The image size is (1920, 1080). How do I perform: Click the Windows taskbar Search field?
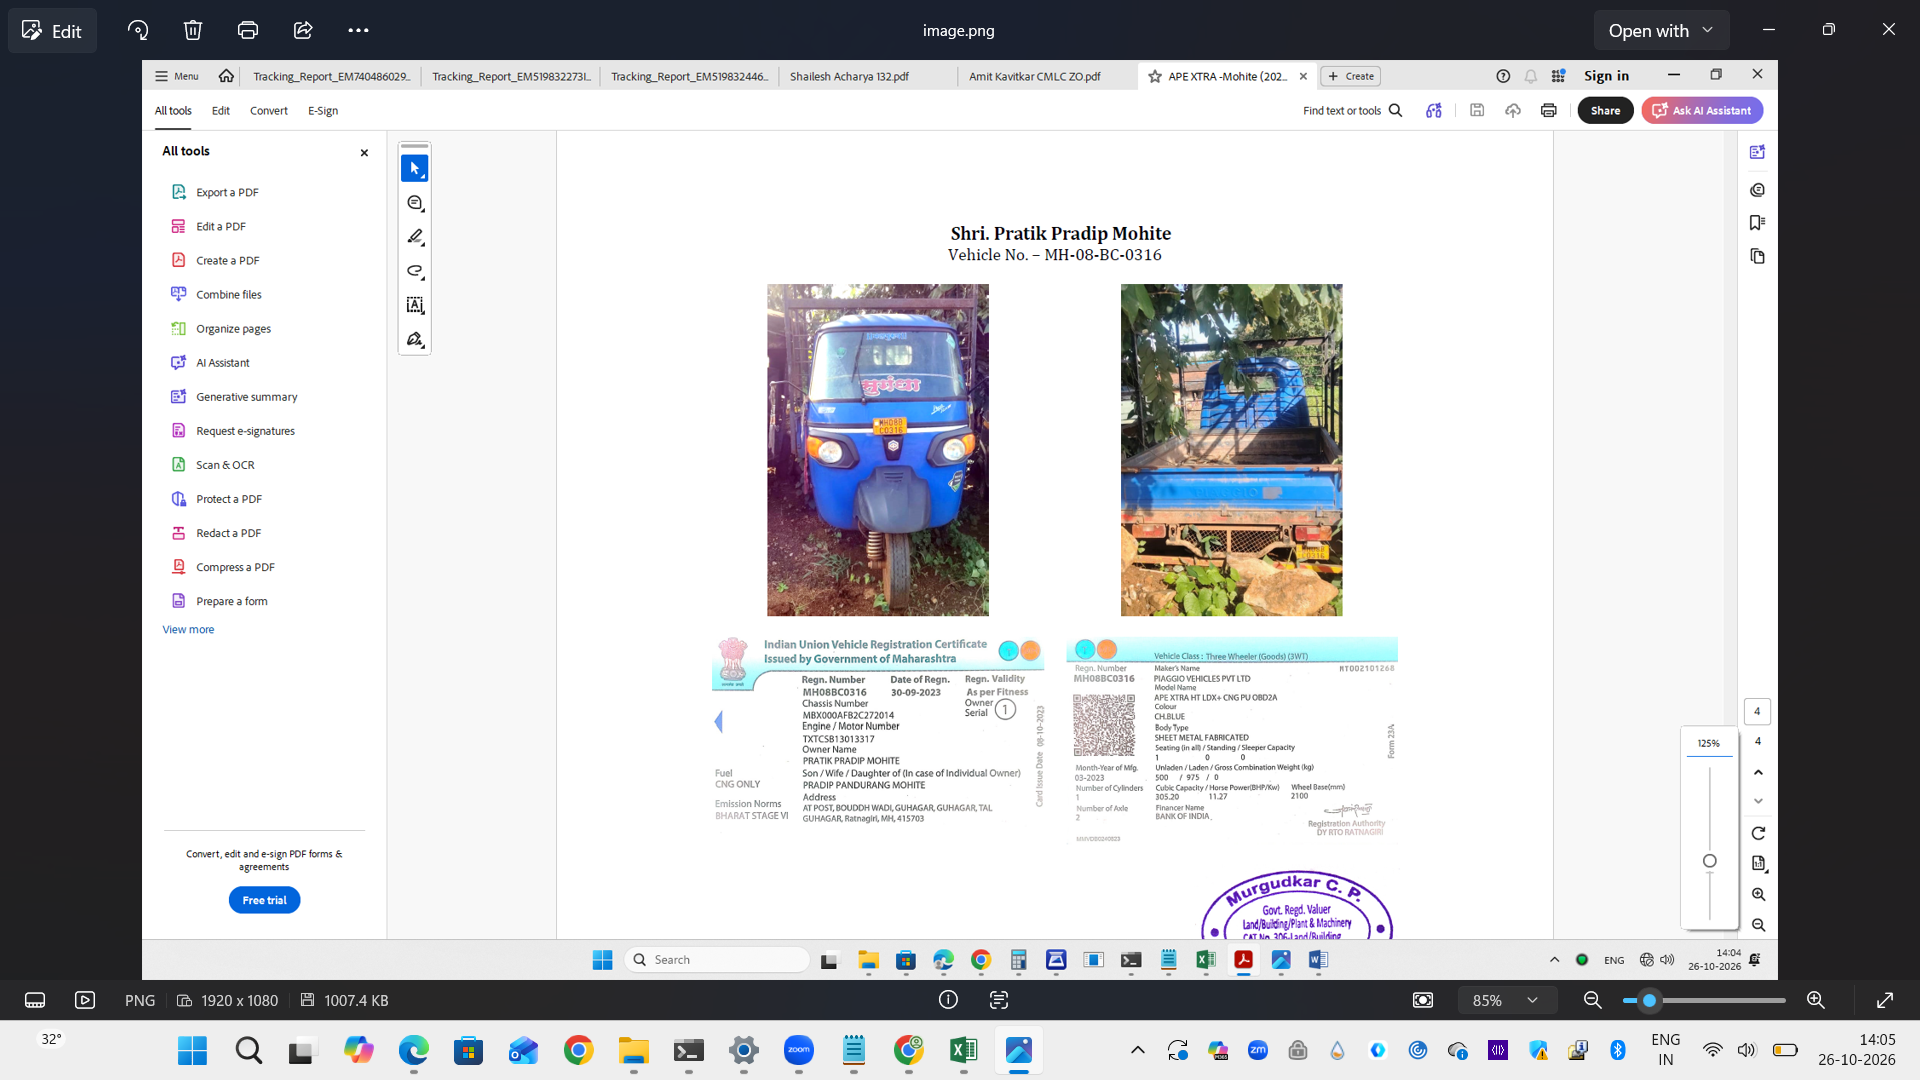tap(717, 959)
